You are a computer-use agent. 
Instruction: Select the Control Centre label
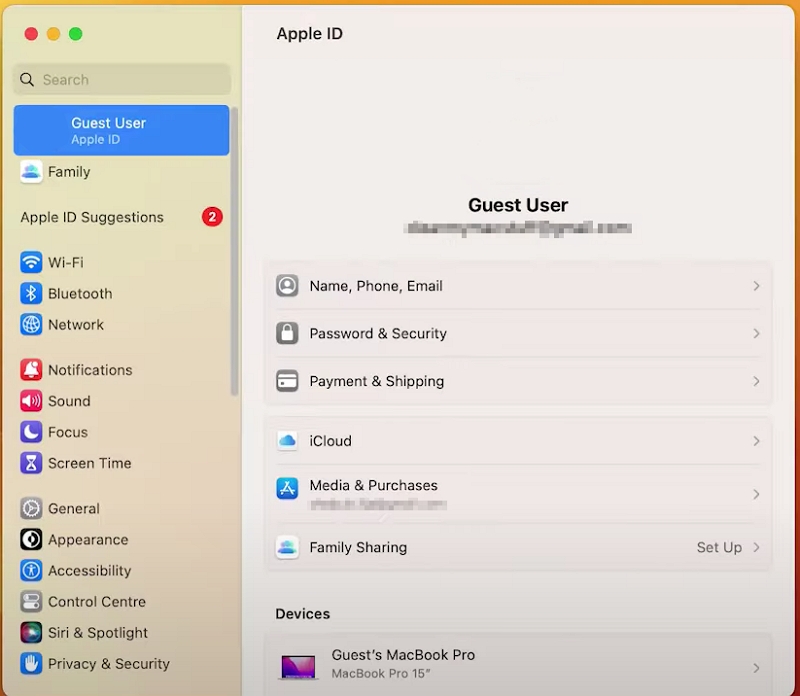(97, 602)
